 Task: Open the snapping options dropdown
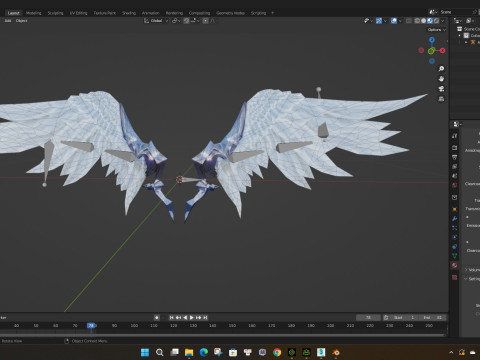pyautogui.click(x=195, y=21)
